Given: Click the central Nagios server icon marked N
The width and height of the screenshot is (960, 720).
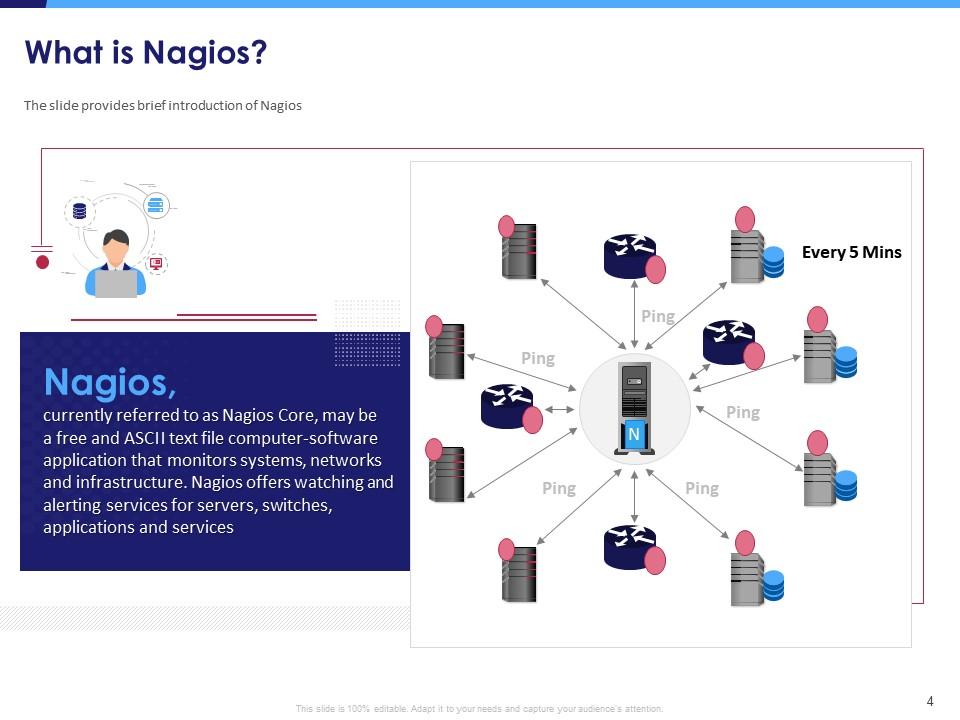Looking at the screenshot, I should pos(634,409).
